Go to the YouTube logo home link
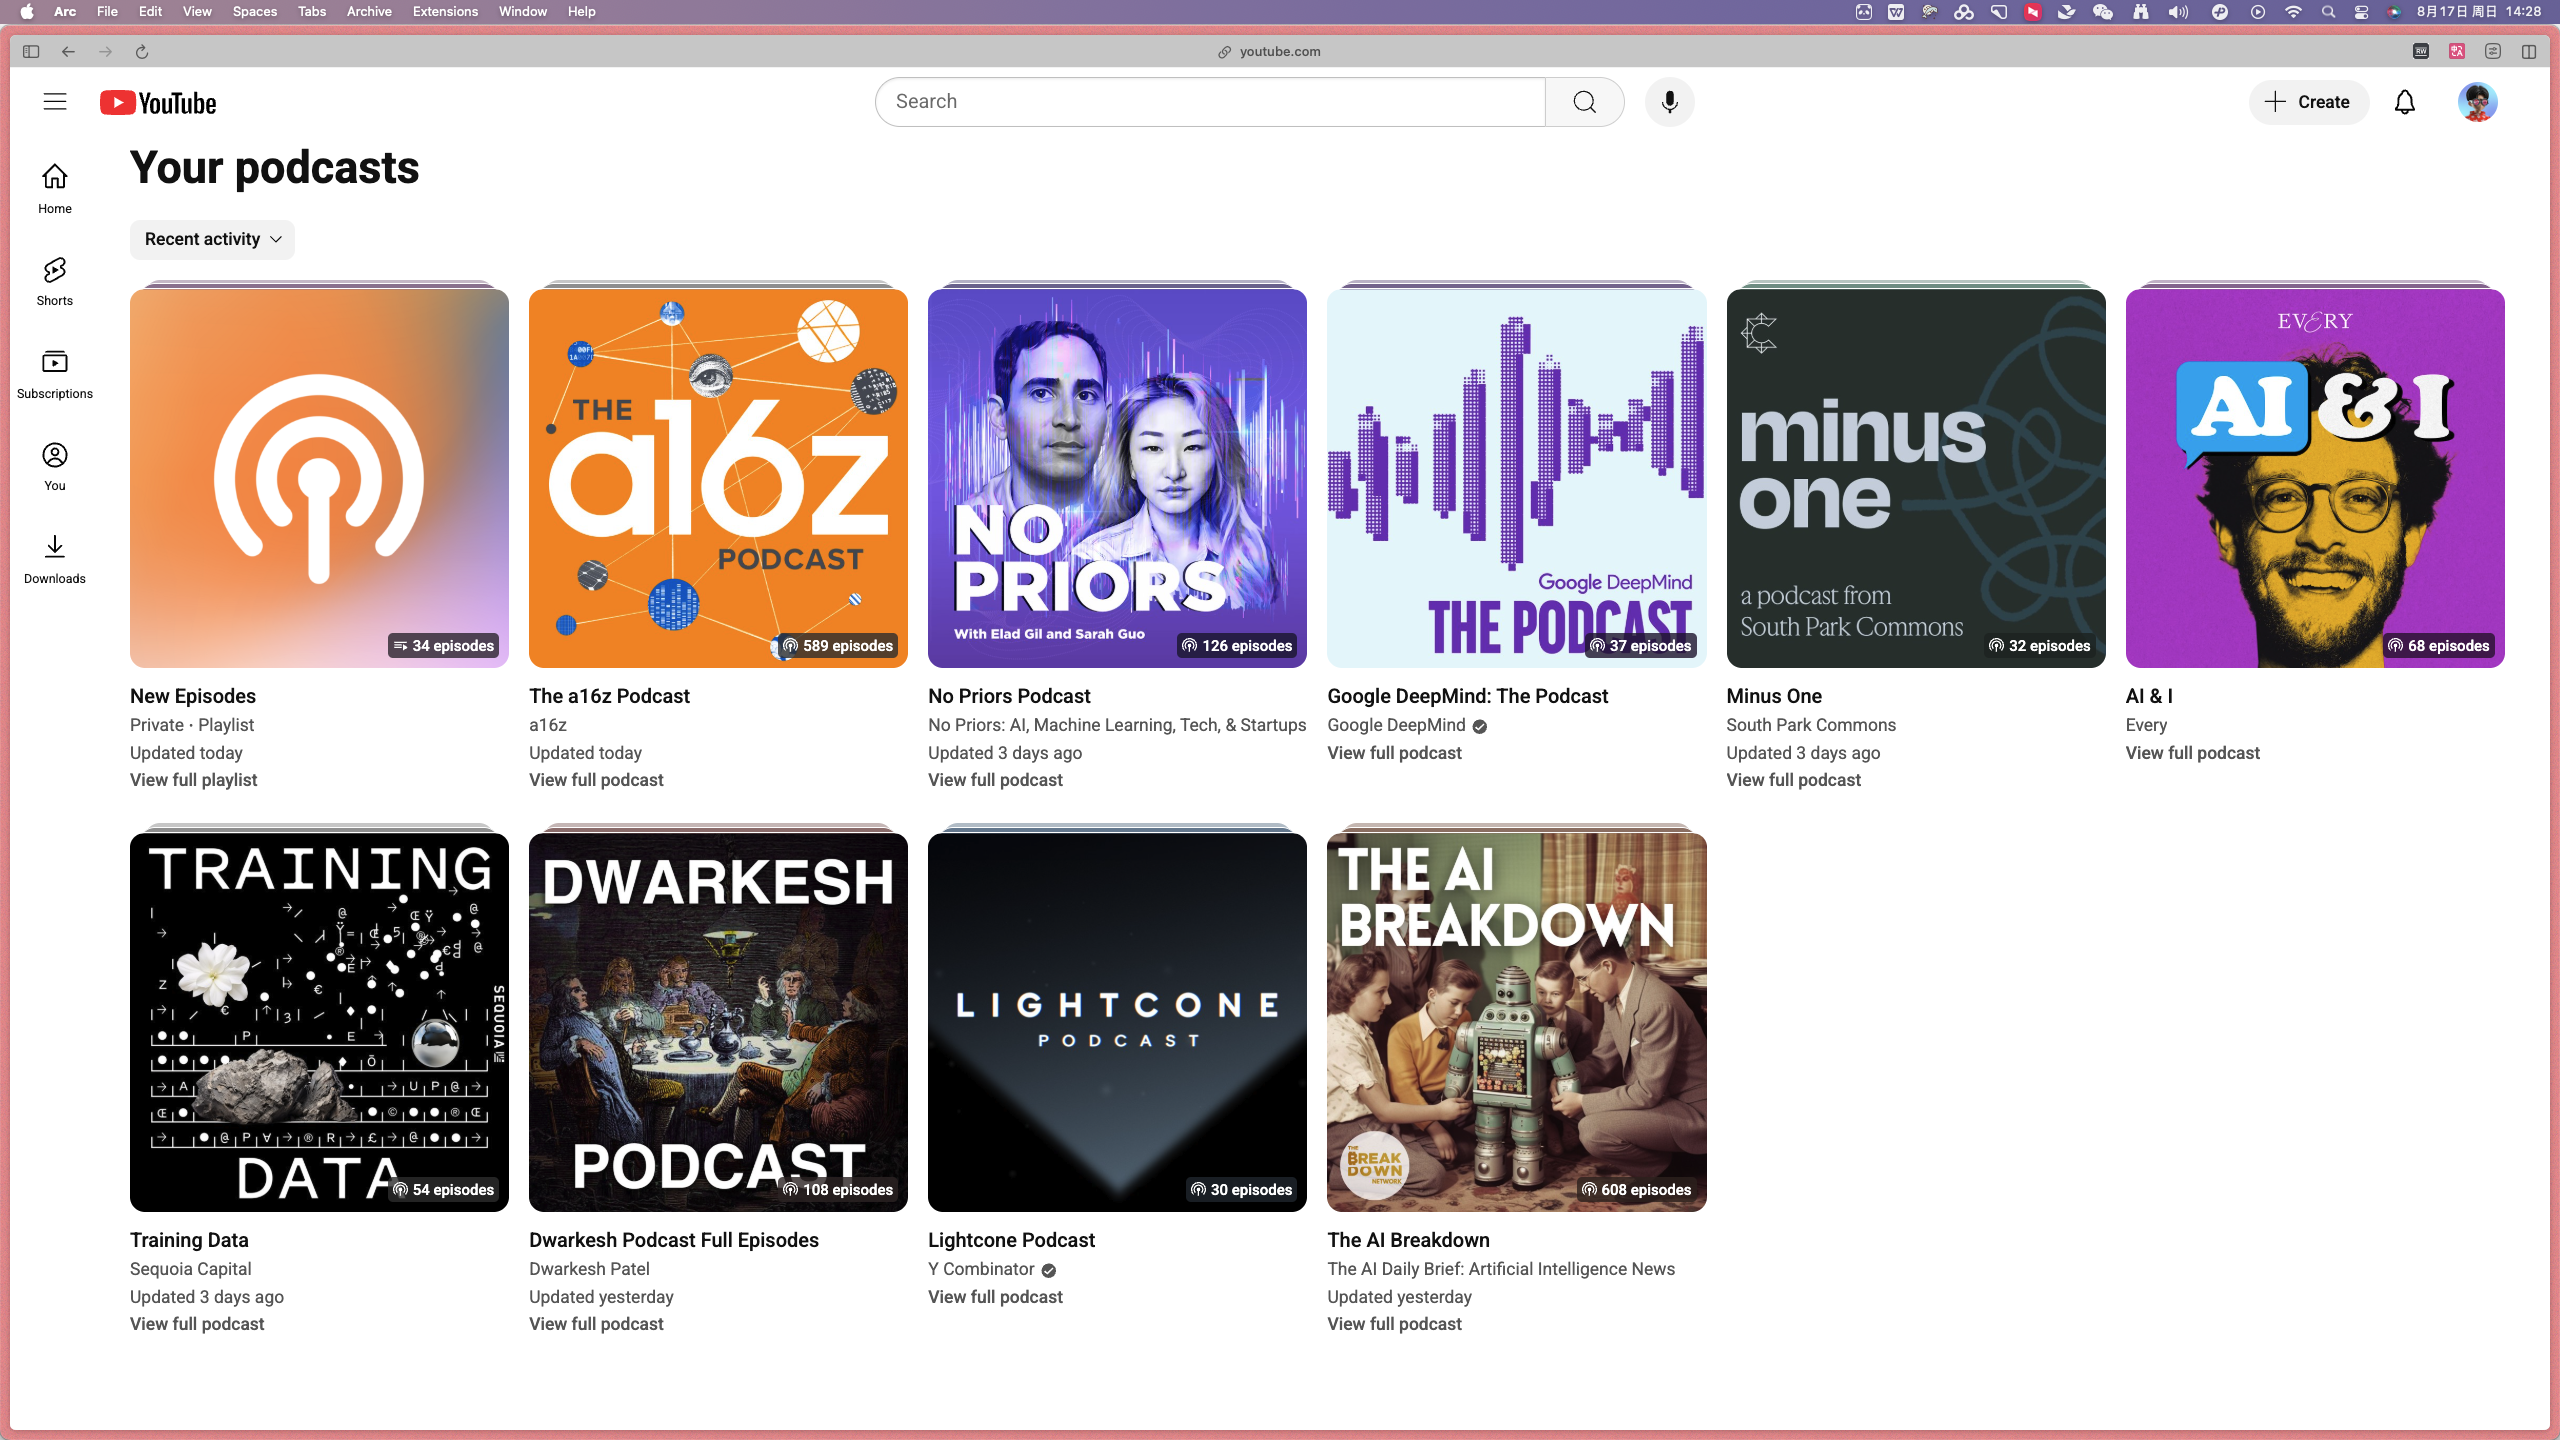 click(158, 103)
